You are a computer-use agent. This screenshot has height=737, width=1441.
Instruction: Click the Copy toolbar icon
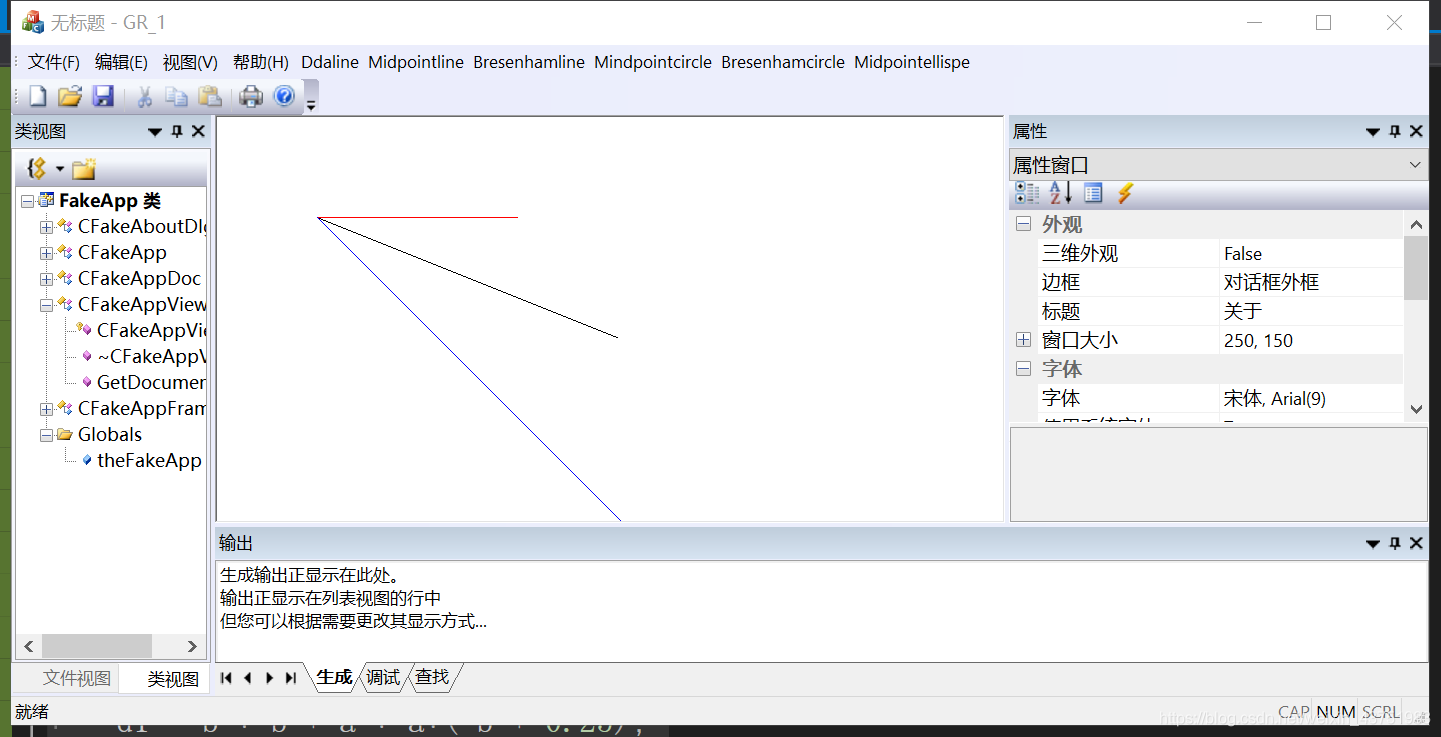176,96
